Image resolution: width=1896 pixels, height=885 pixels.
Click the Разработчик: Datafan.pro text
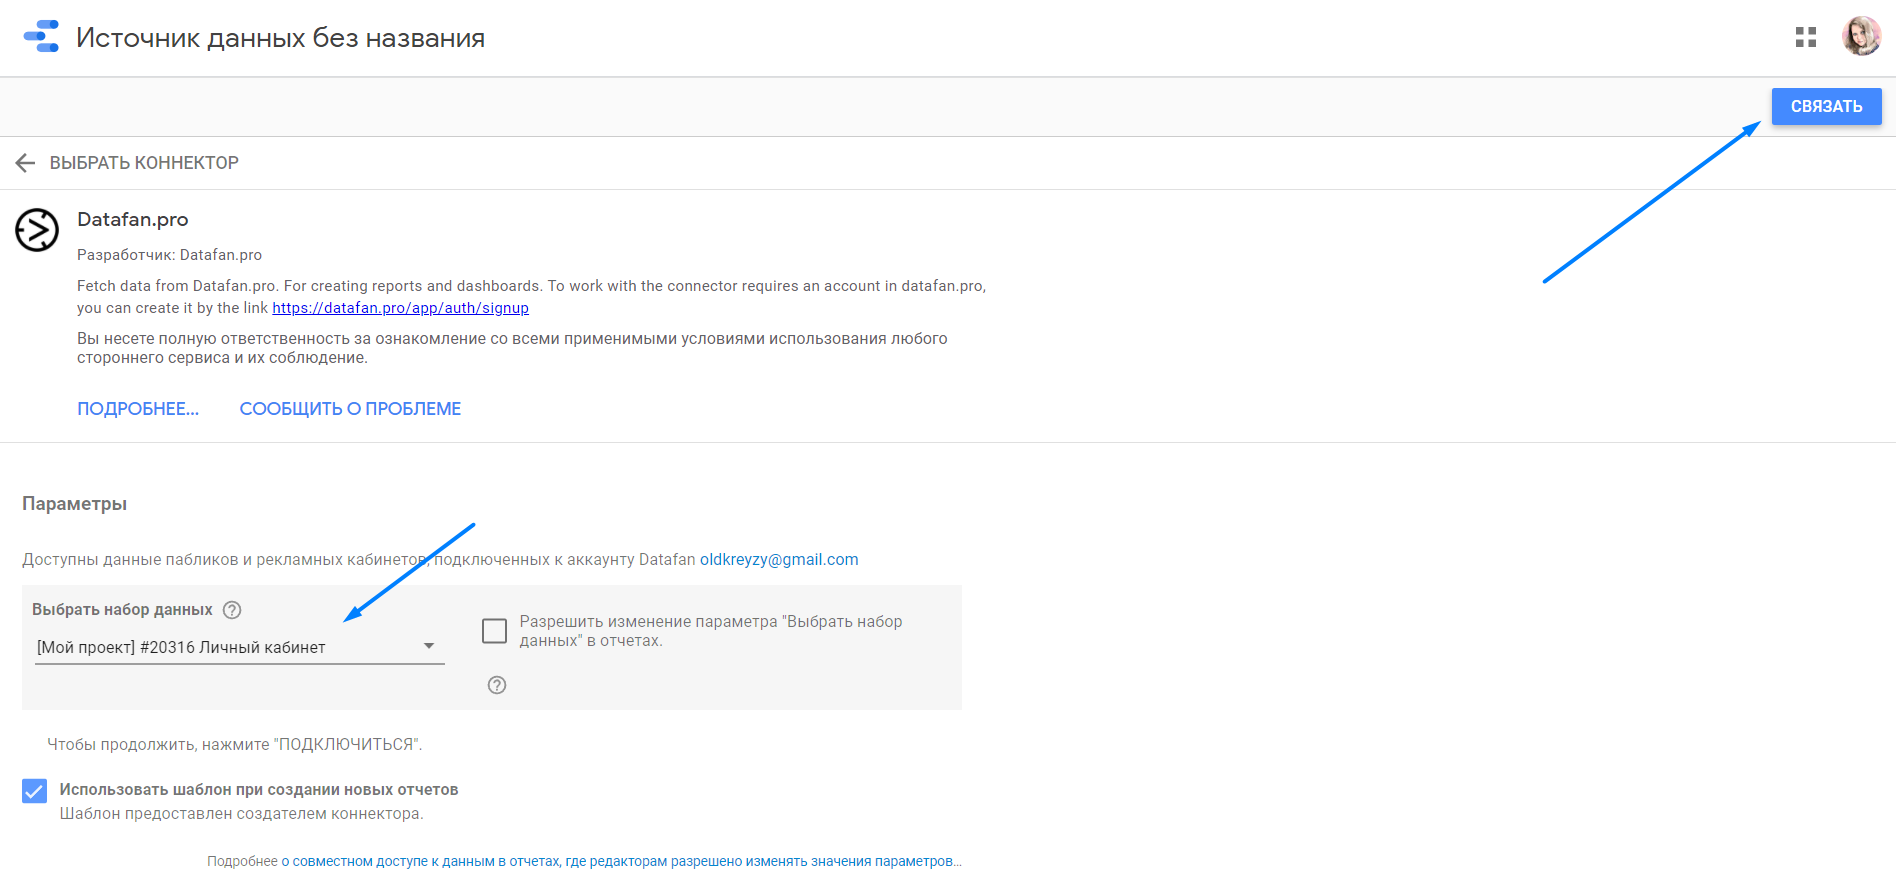(169, 255)
